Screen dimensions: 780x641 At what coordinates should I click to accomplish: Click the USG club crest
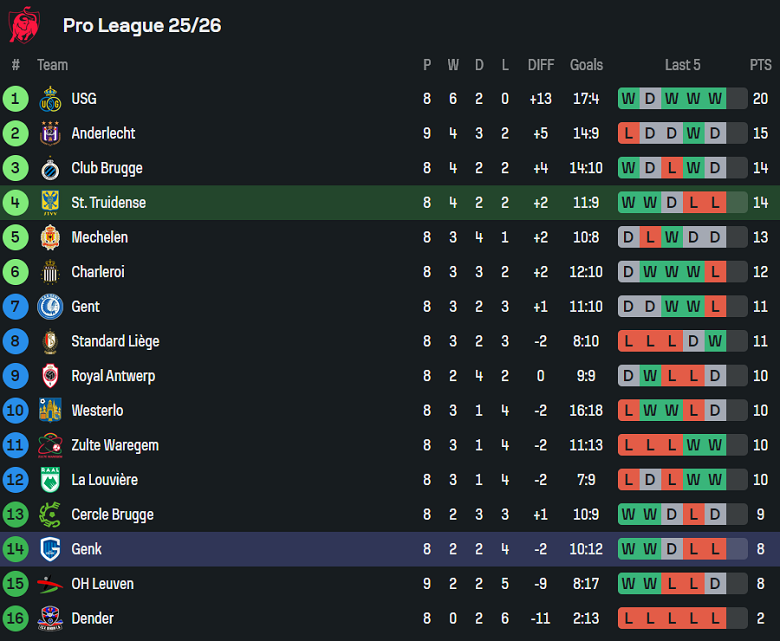pyautogui.click(x=50, y=99)
